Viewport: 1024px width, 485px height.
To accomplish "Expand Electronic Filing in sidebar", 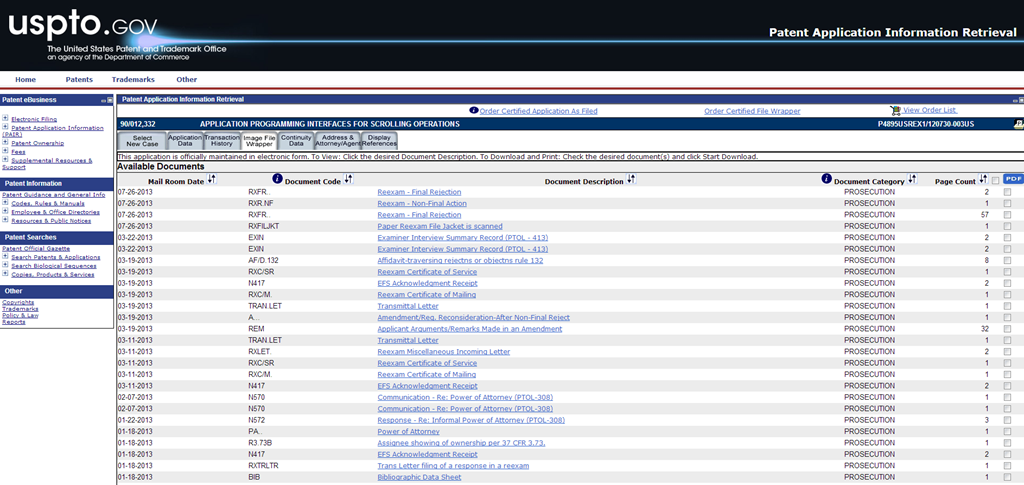I will [6, 118].
